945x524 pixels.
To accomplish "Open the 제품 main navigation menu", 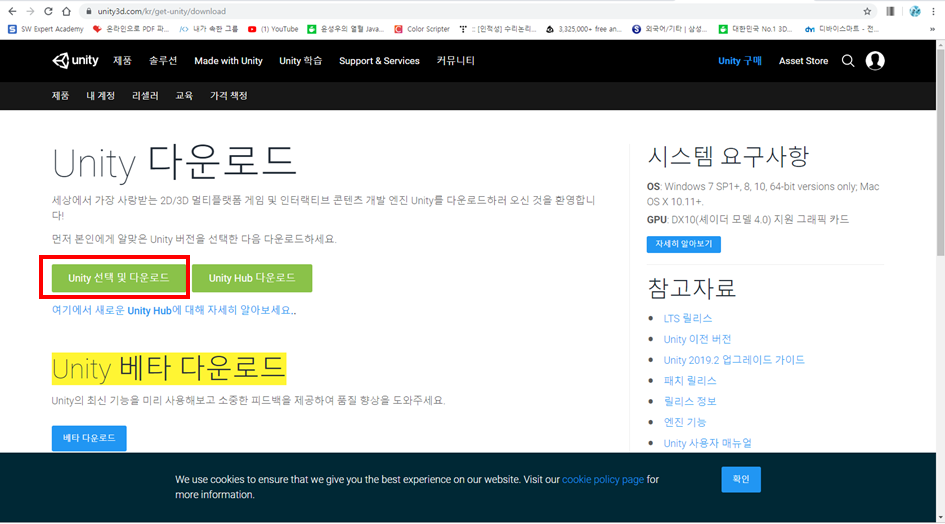I will pyautogui.click(x=122, y=60).
